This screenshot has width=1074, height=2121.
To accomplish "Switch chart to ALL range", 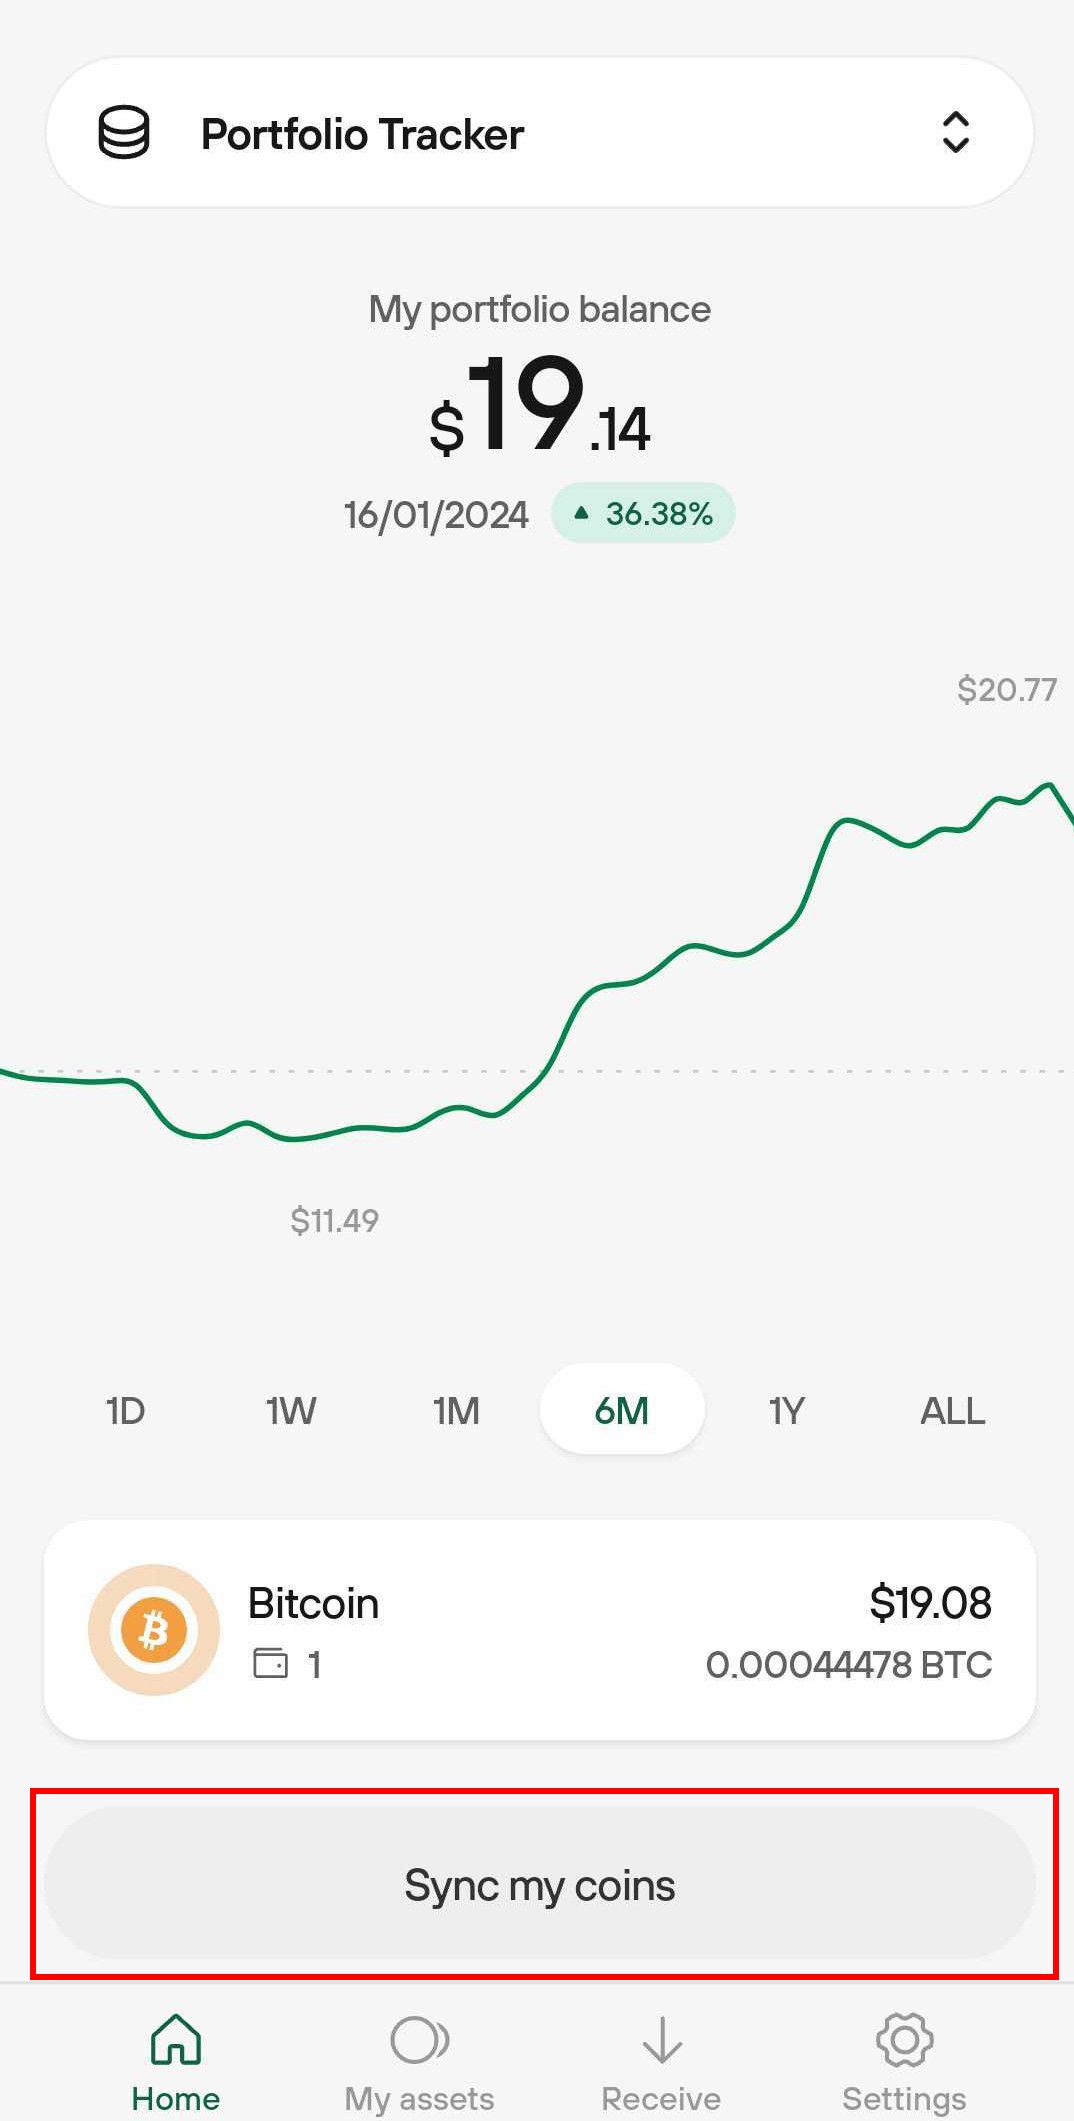I will (x=952, y=1410).
